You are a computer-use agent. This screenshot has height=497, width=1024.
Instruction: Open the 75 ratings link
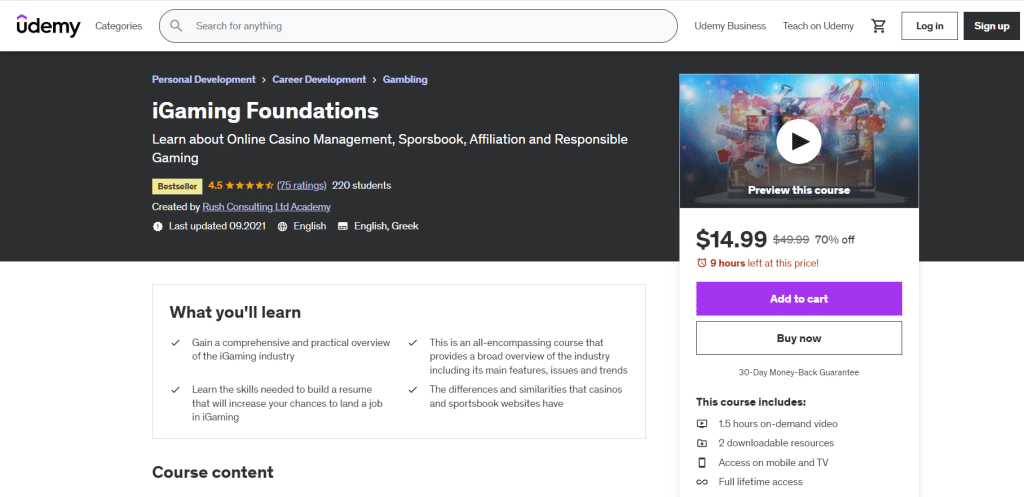pos(302,186)
